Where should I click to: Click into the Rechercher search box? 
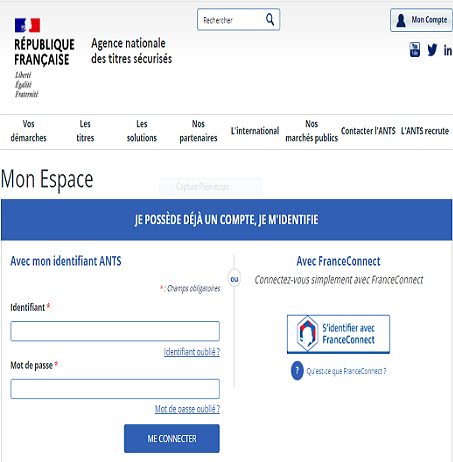pos(232,20)
